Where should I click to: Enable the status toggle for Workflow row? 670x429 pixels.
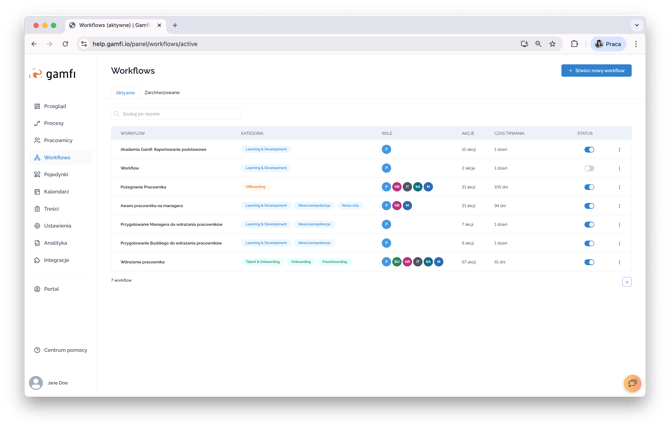point(589,168)
